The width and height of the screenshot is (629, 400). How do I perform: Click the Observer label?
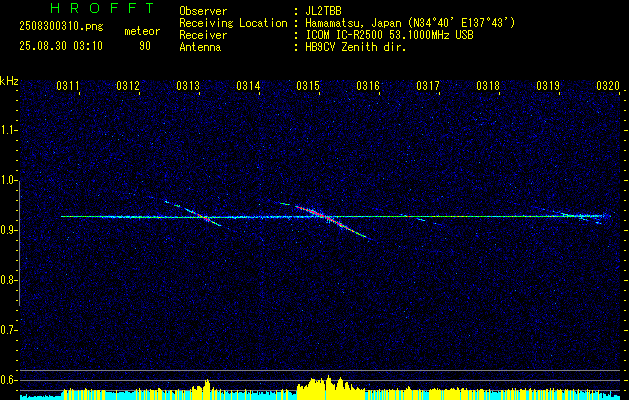click(203, 11)
